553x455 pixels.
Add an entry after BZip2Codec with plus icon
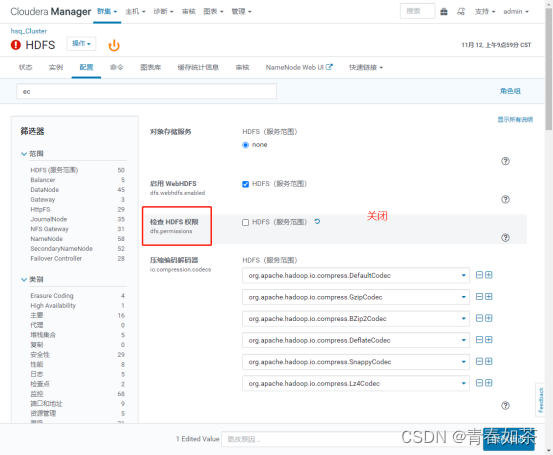(488, 318)
